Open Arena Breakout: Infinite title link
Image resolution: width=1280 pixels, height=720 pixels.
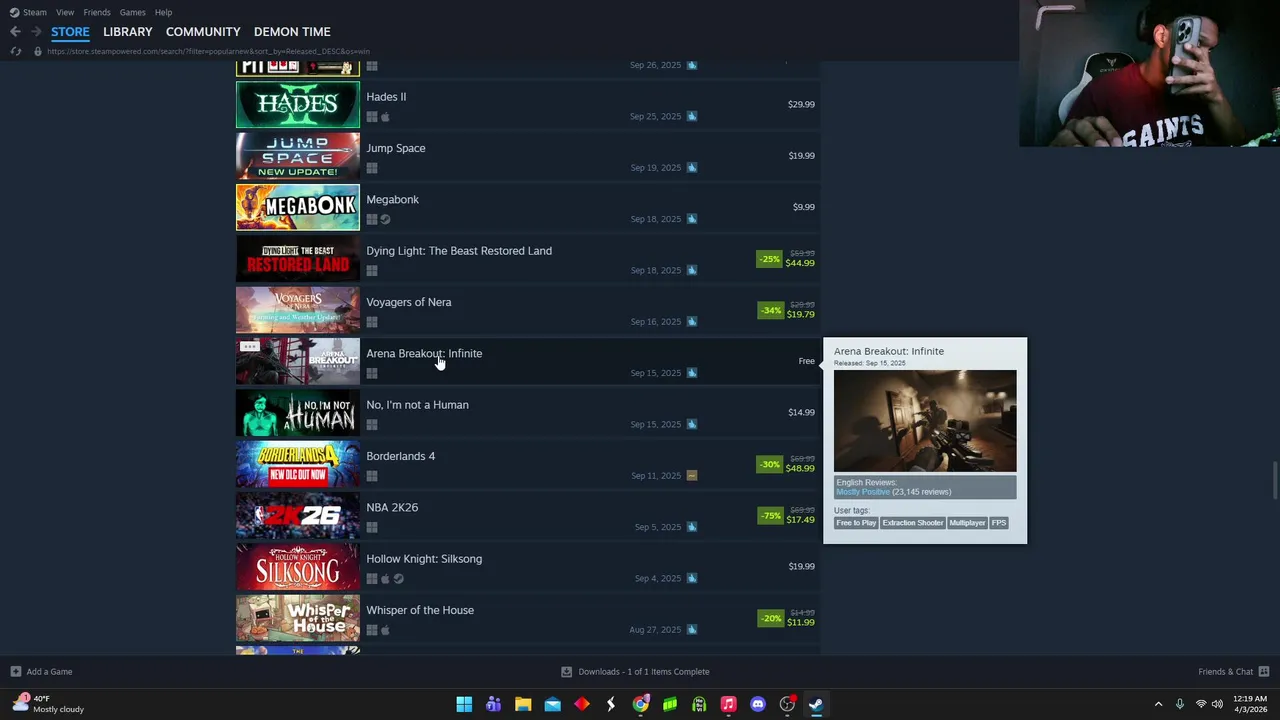click(424, 353)
